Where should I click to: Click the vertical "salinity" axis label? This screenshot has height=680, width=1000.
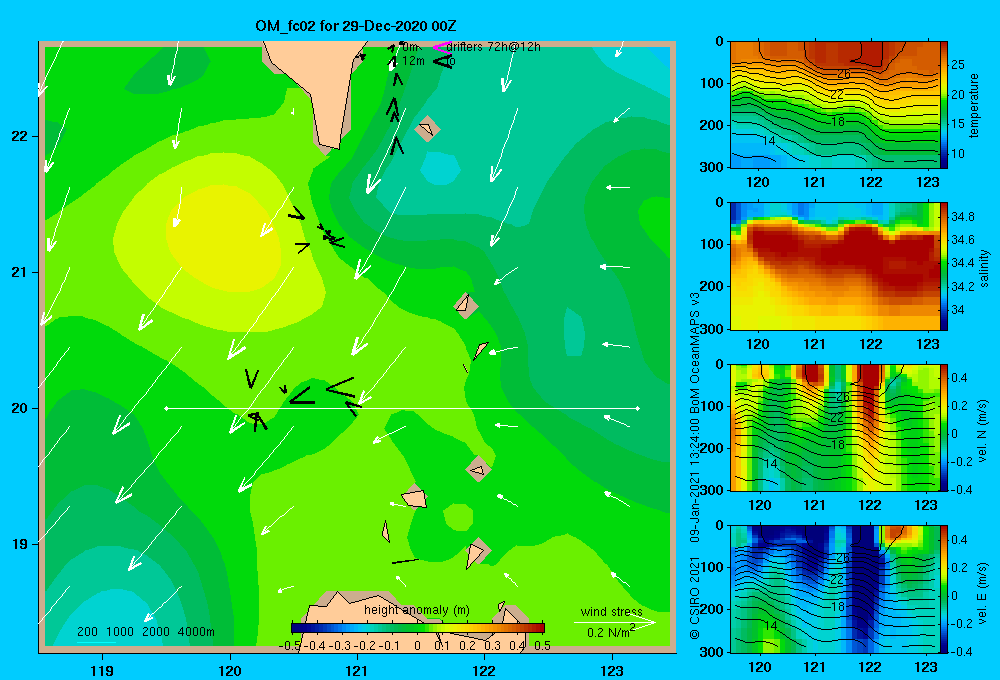[984, 268]
